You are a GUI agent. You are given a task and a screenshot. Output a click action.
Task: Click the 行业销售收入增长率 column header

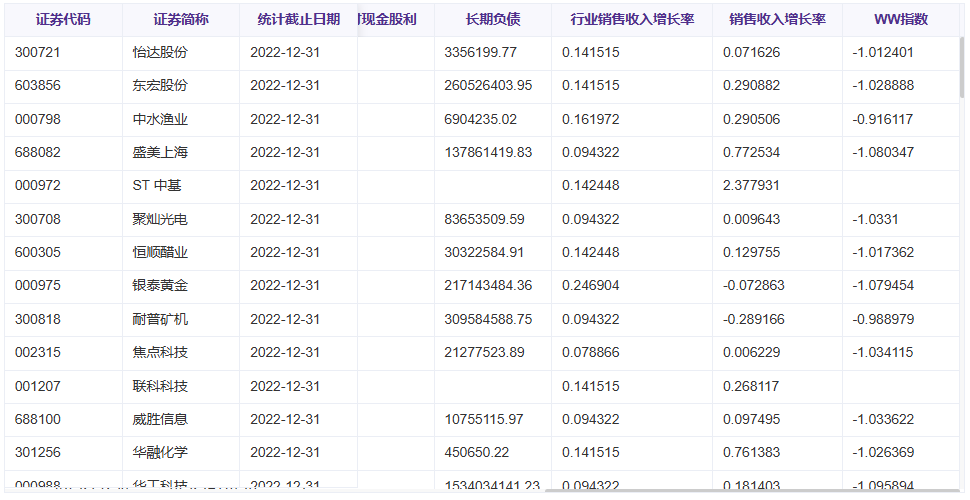(x=632, y=19)
